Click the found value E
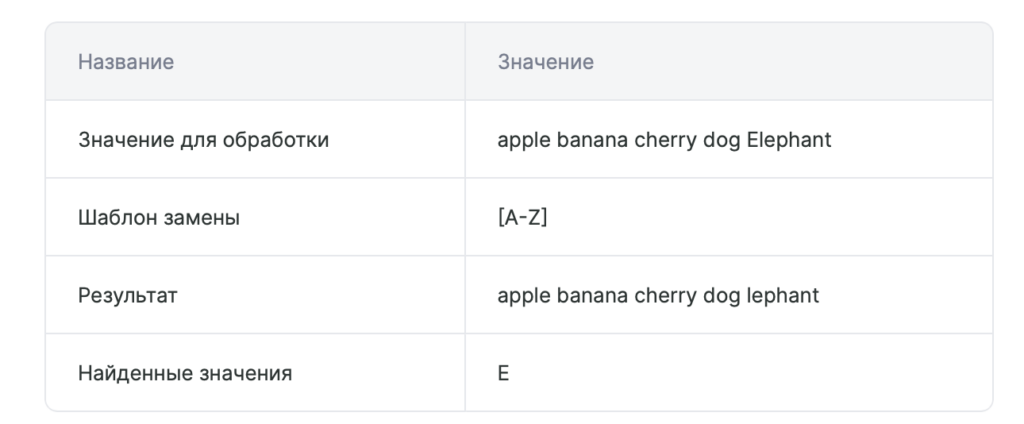 click(x=503, y=373)
